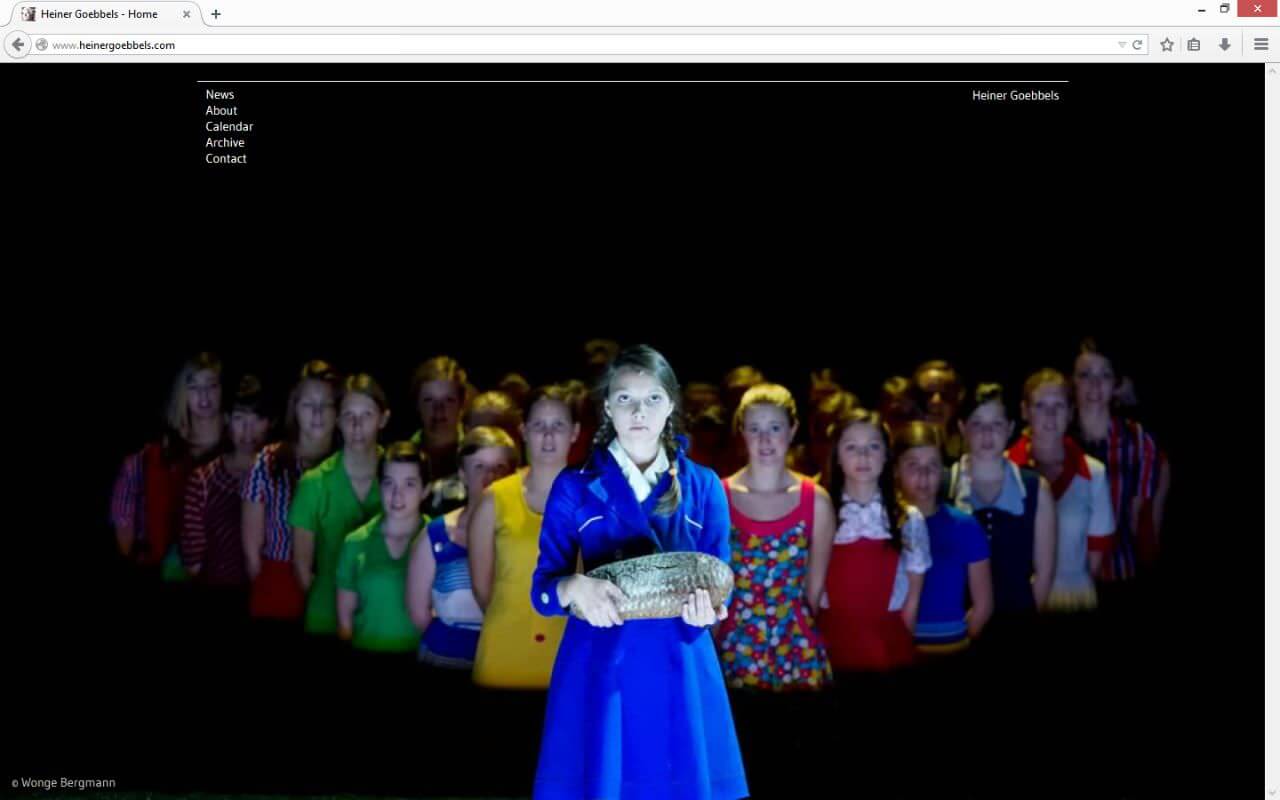Restore down the browser window
This screenshot has height=800, width=1280.
(x=1225, y=9)
